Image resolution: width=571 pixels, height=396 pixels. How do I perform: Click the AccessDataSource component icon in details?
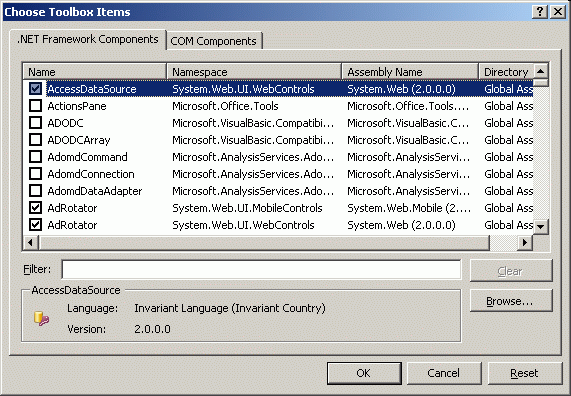tap(42, 319)
